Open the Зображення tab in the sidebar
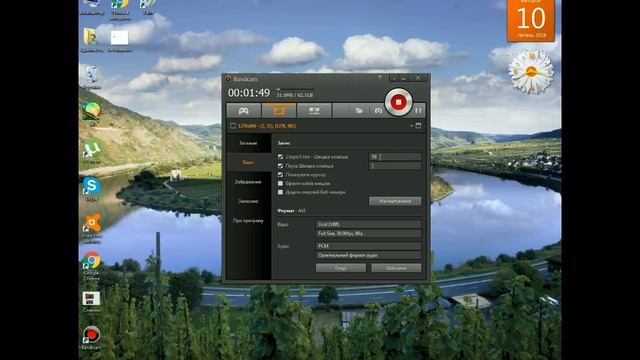640x360 pixels. point(248,182)
